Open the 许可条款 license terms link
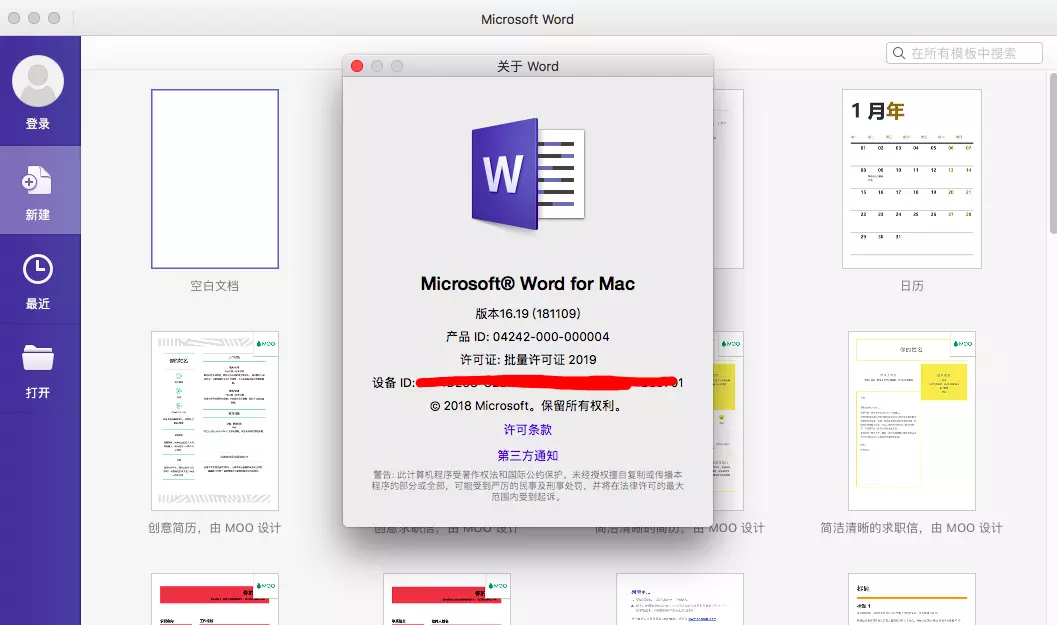1057x625 pixels. pyautogui.click(x=528, y=429)
